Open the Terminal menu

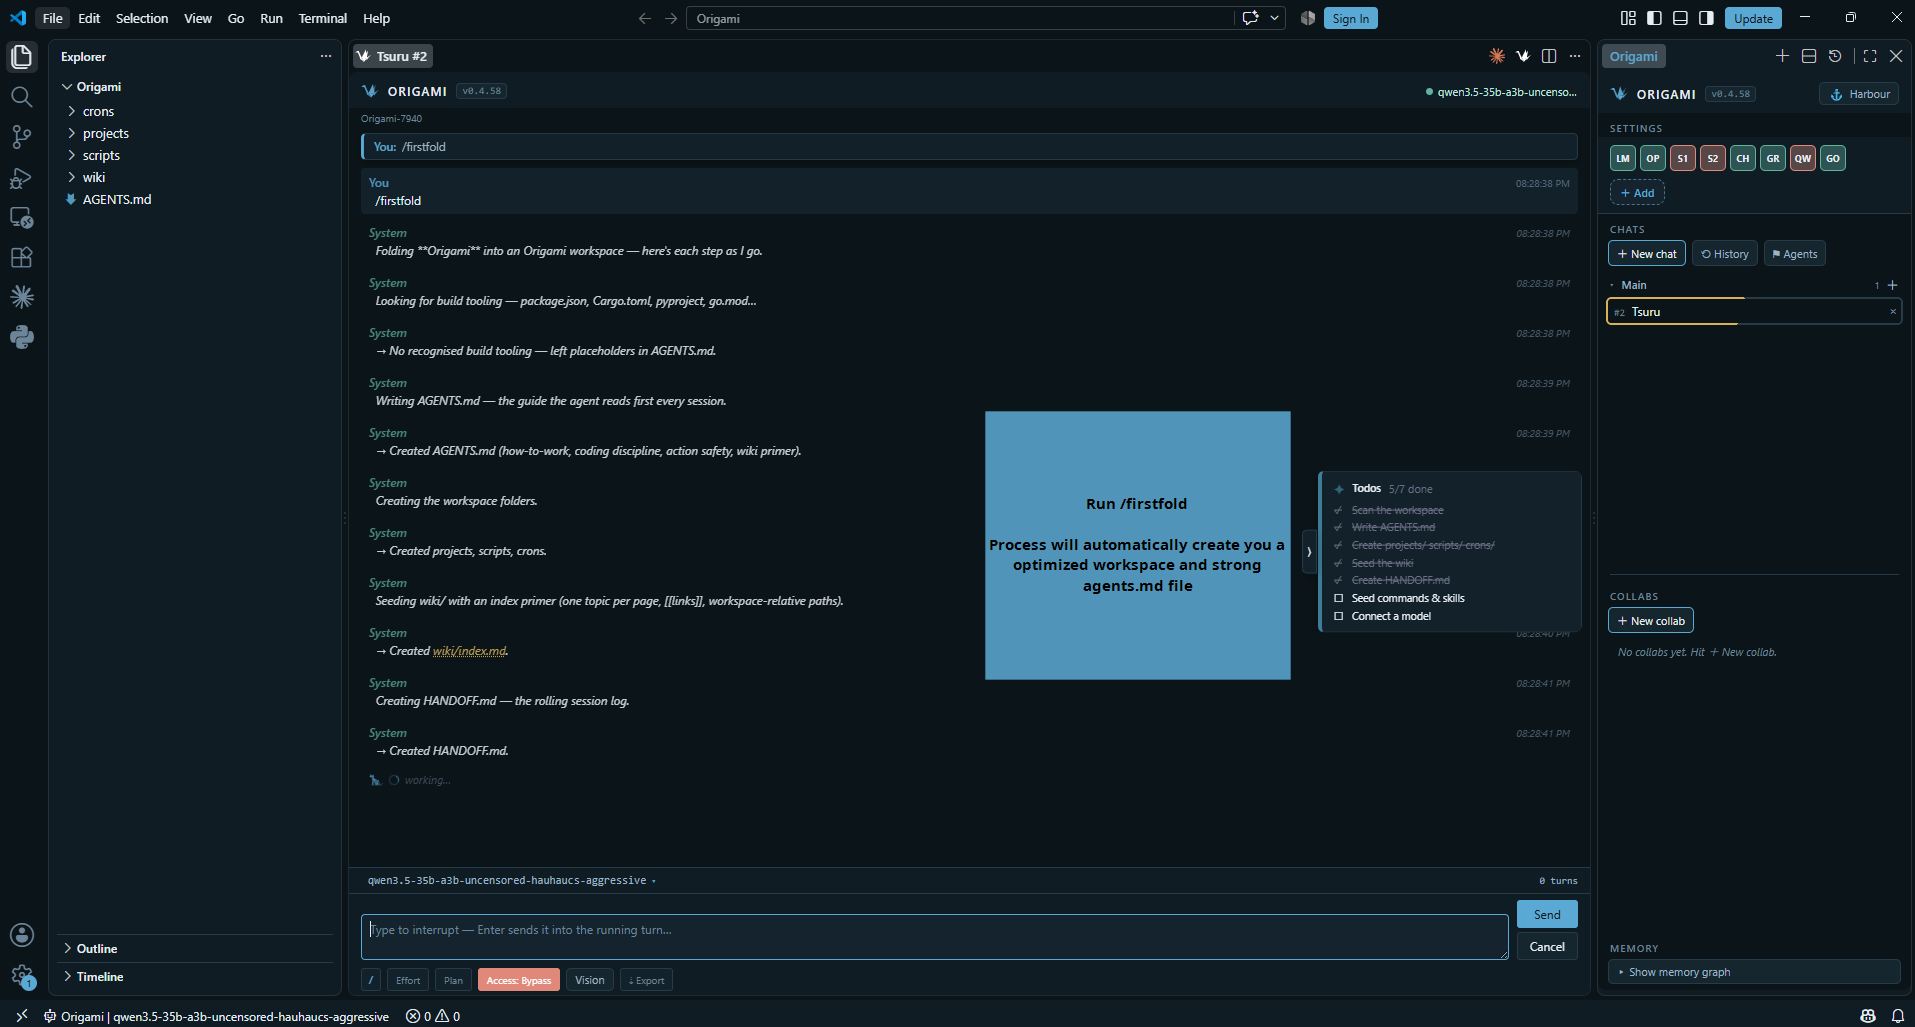322,18
